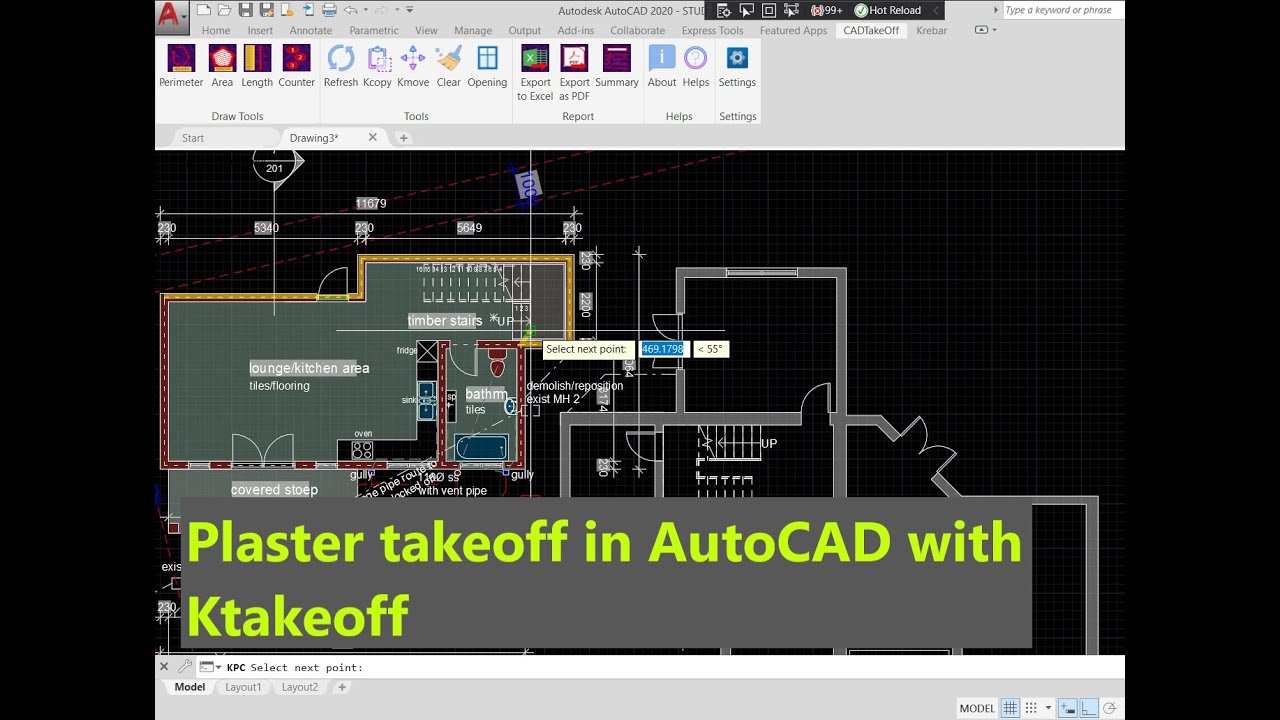This screenshot has height=720, width=1280.
Task: Open the Summary report
Action: click(617, 67)
